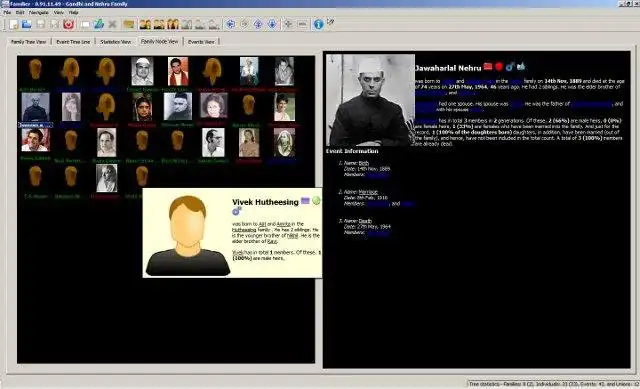640x389 pixels.
Task: Navigate back with blue left arrow
Action: click(x=231, y=24)
